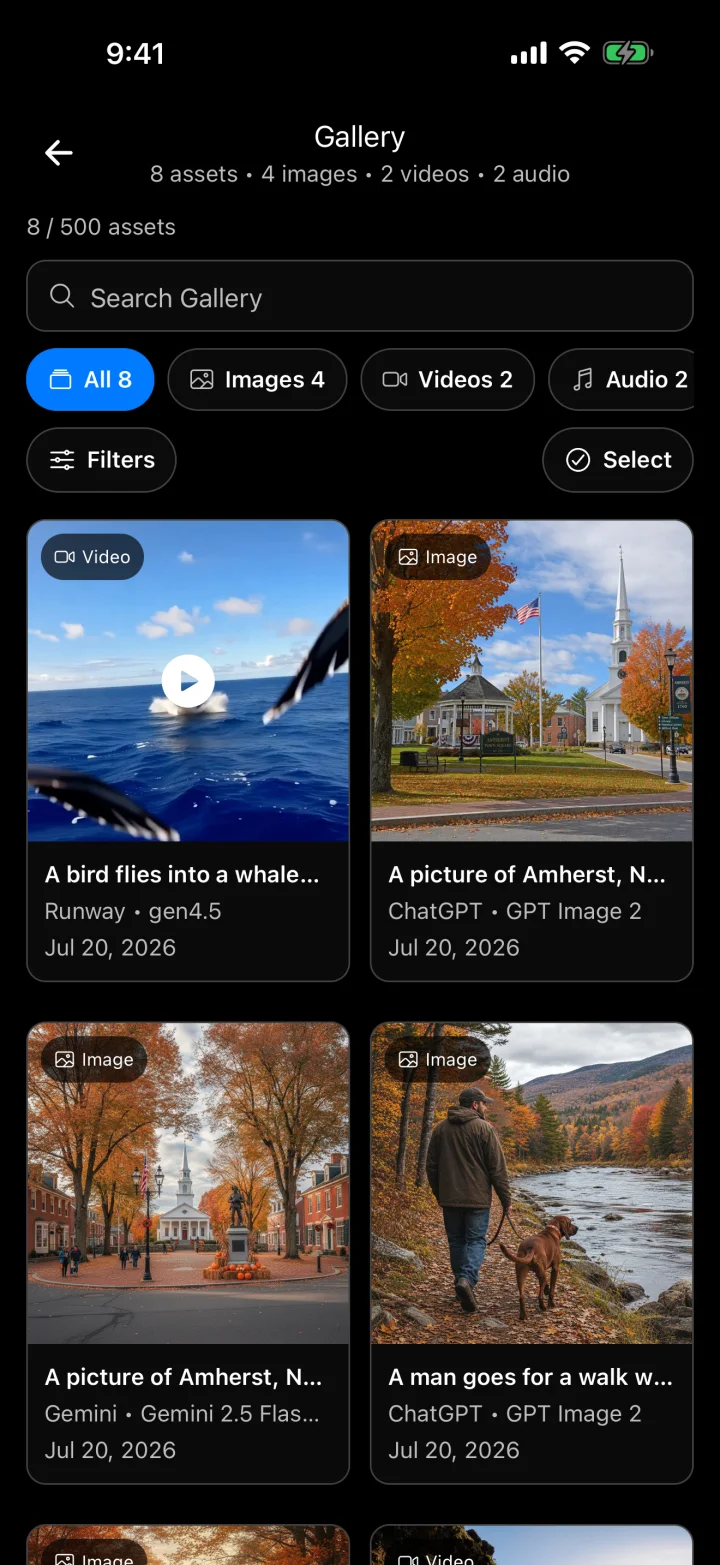Click Image badge on man walking dog card

click(x=437, y=1060)
